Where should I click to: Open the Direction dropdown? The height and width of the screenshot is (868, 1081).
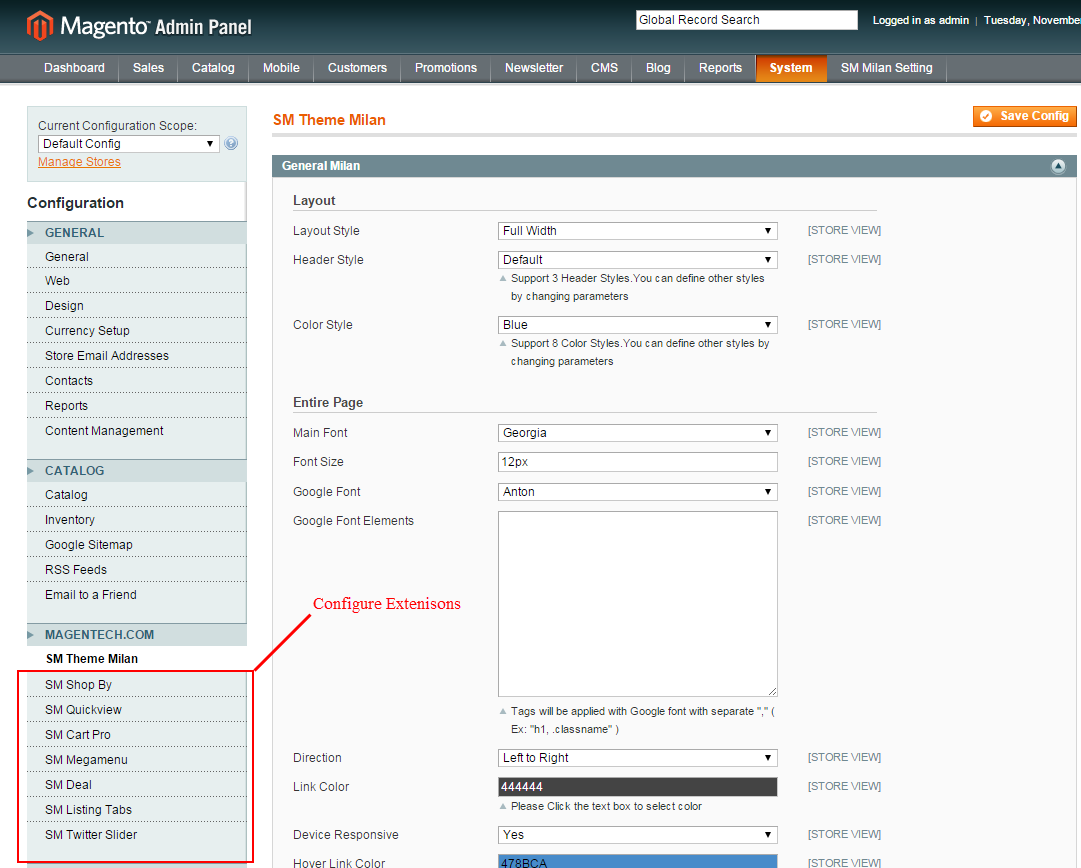point(638,758)
